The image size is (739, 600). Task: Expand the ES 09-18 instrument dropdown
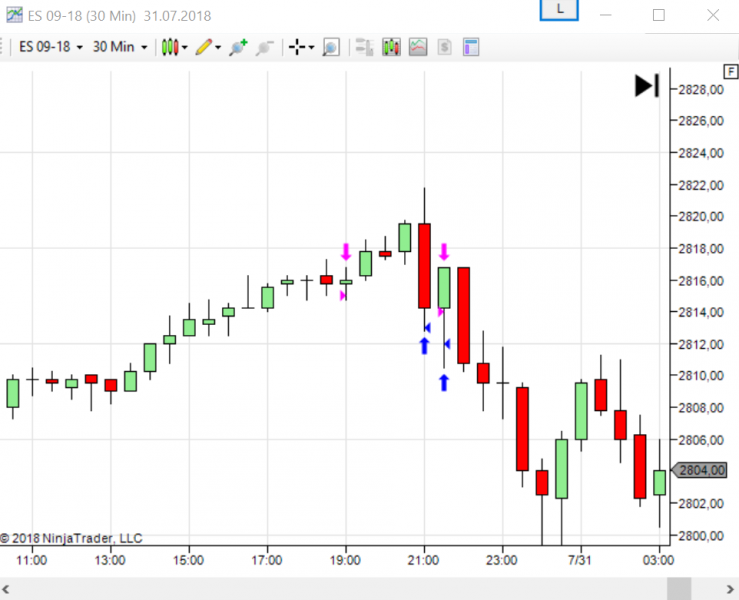point(51,47)
